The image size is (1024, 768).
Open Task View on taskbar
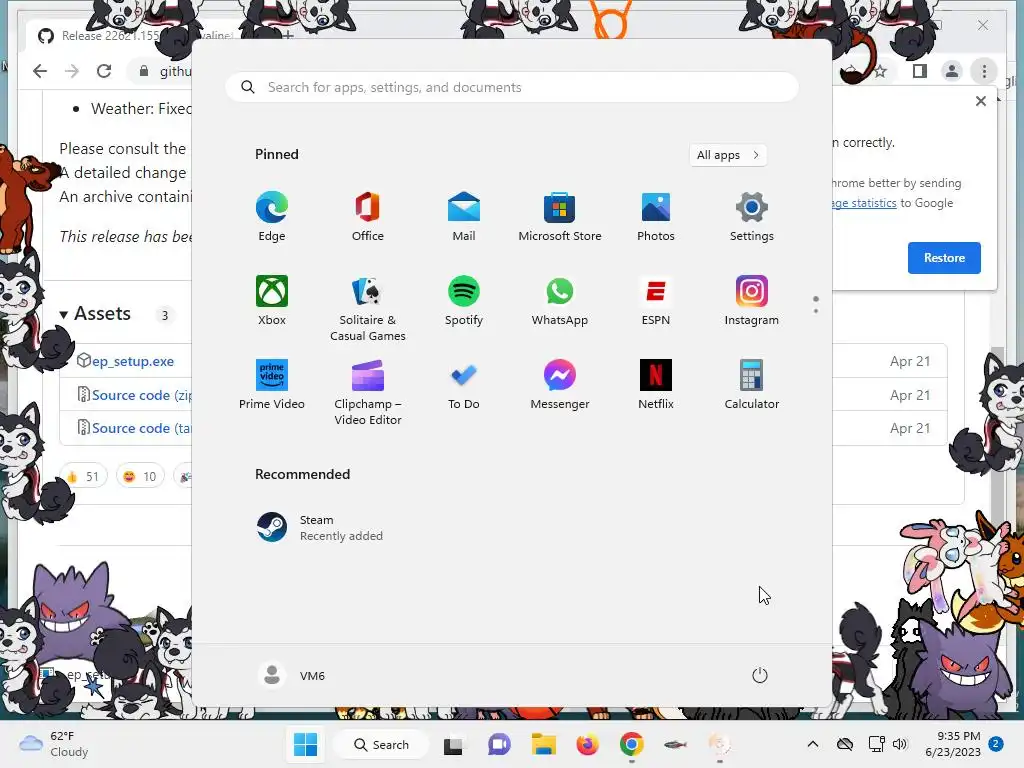pos(454,744)
